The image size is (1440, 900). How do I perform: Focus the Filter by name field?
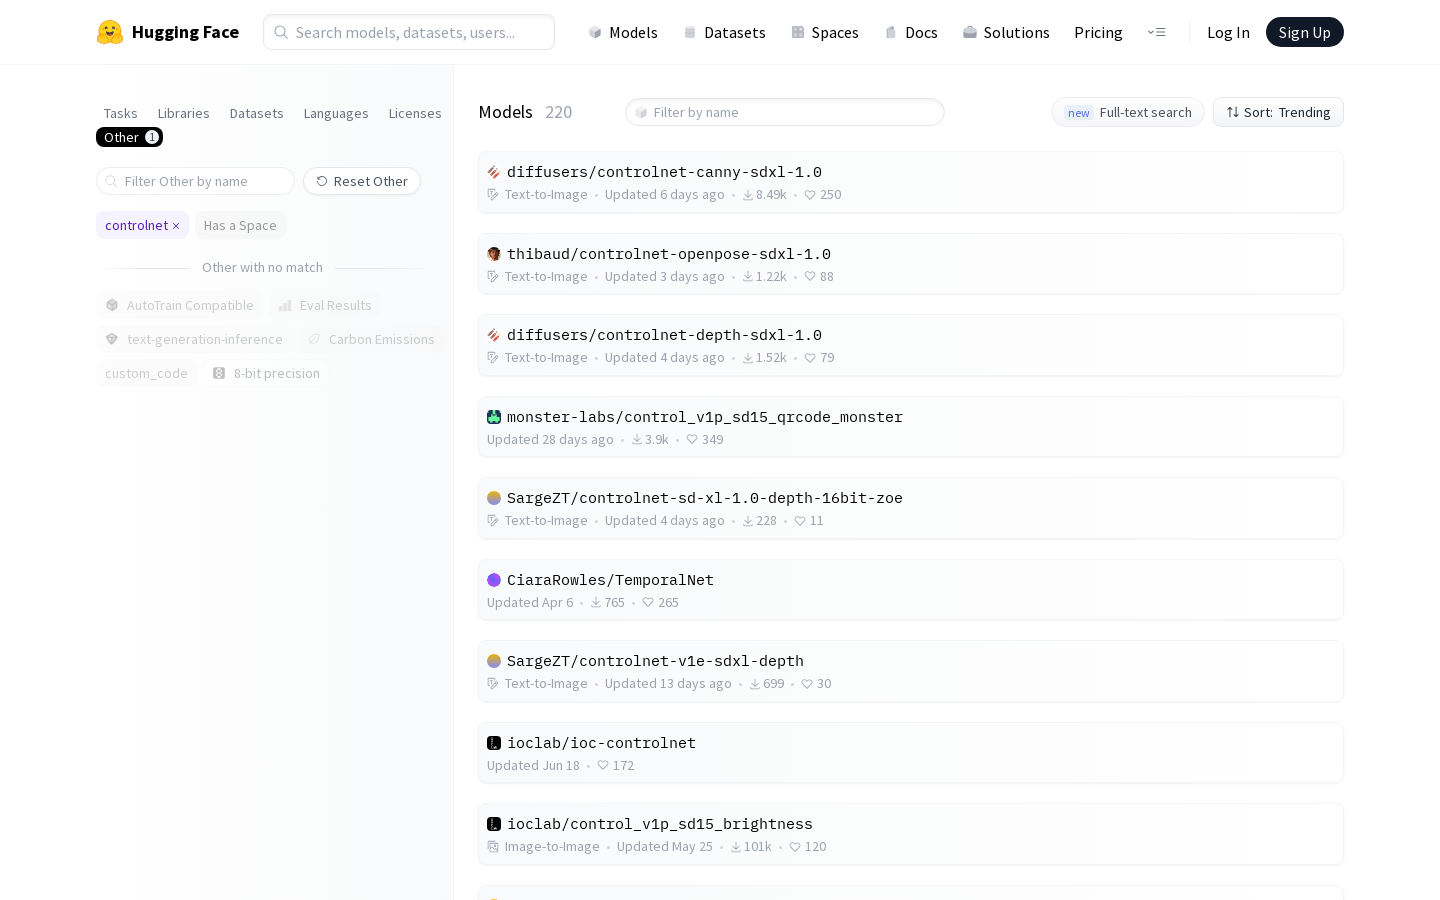point(785,112)
